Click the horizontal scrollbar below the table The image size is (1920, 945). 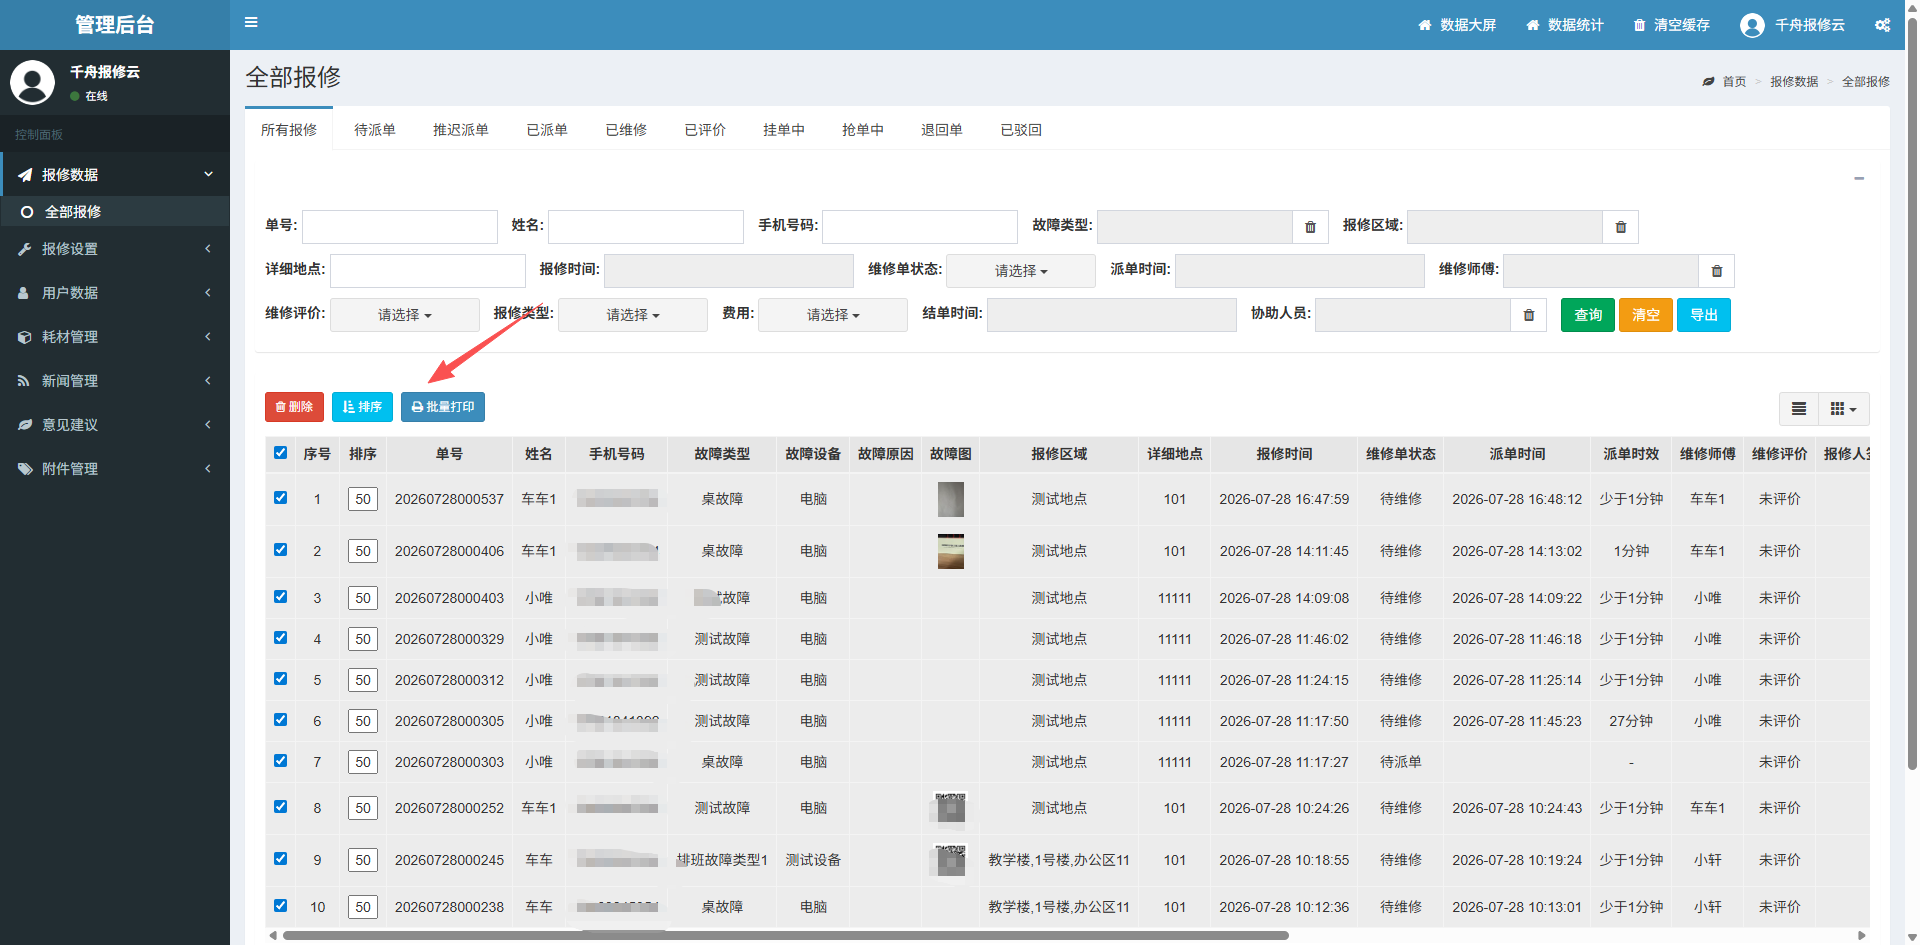pyautogui.click(x=785, y=936)
